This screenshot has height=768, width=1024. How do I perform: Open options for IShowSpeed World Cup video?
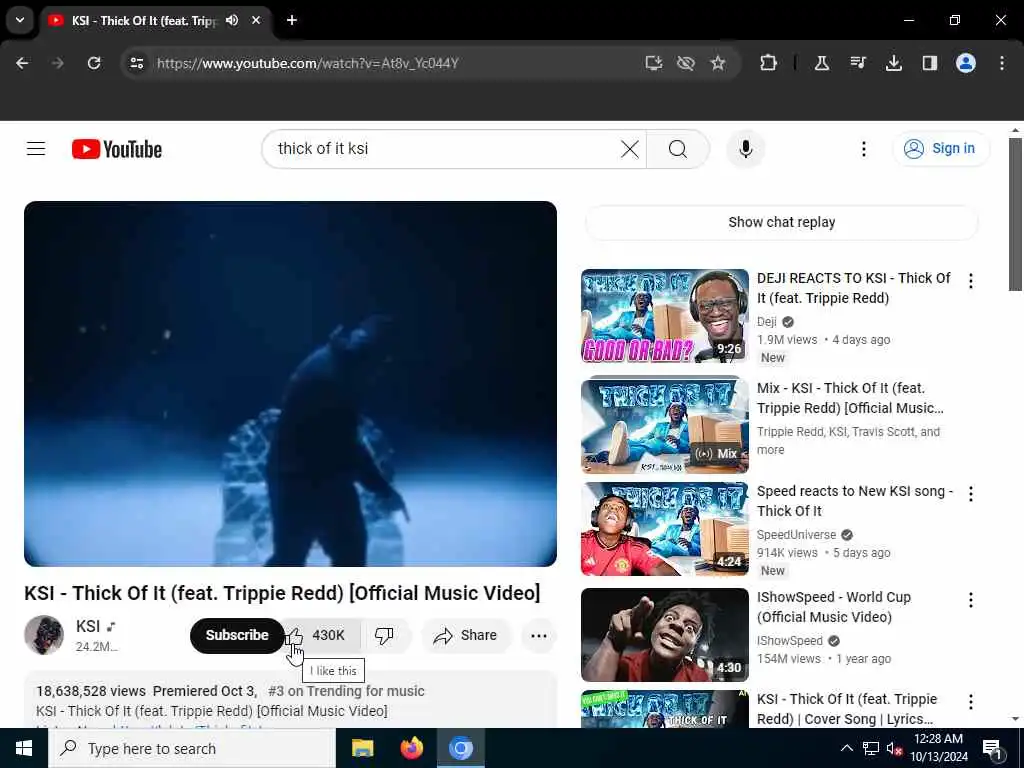970,600
